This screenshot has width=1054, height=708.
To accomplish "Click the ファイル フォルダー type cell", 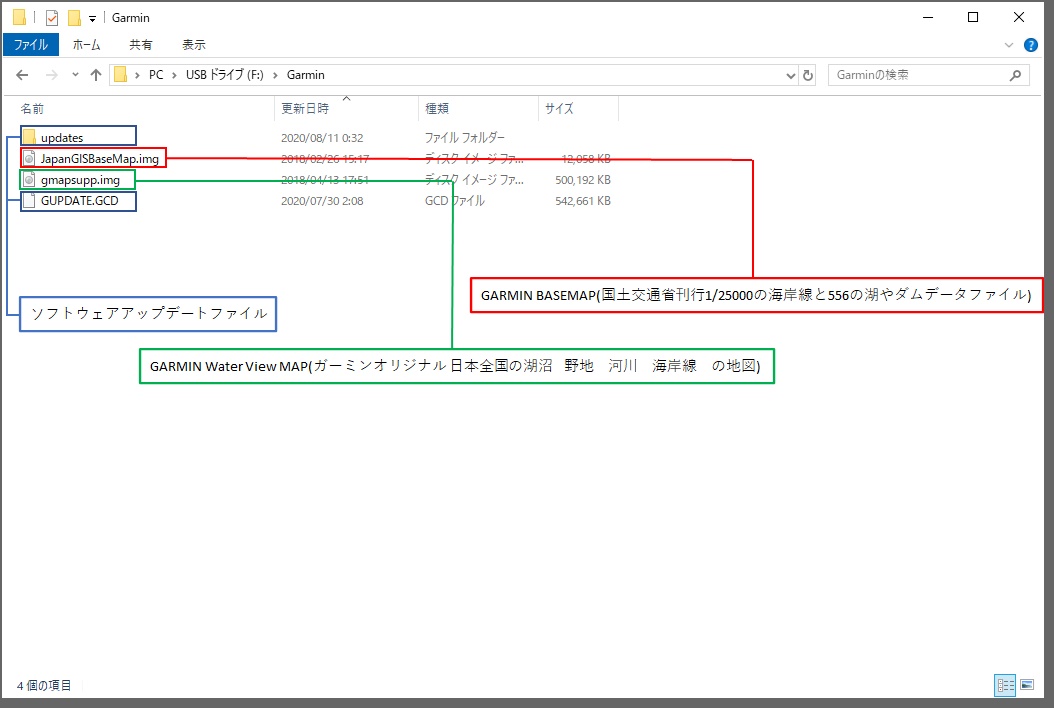I will pyautogui.click(x=464, y=138).
